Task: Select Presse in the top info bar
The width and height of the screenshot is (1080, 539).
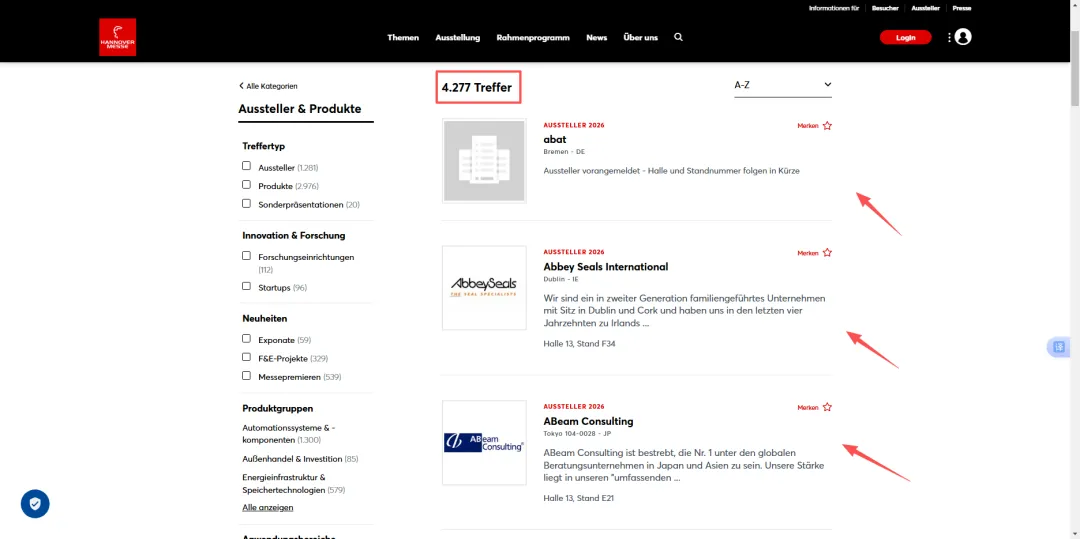Action: tap(962, 8)
